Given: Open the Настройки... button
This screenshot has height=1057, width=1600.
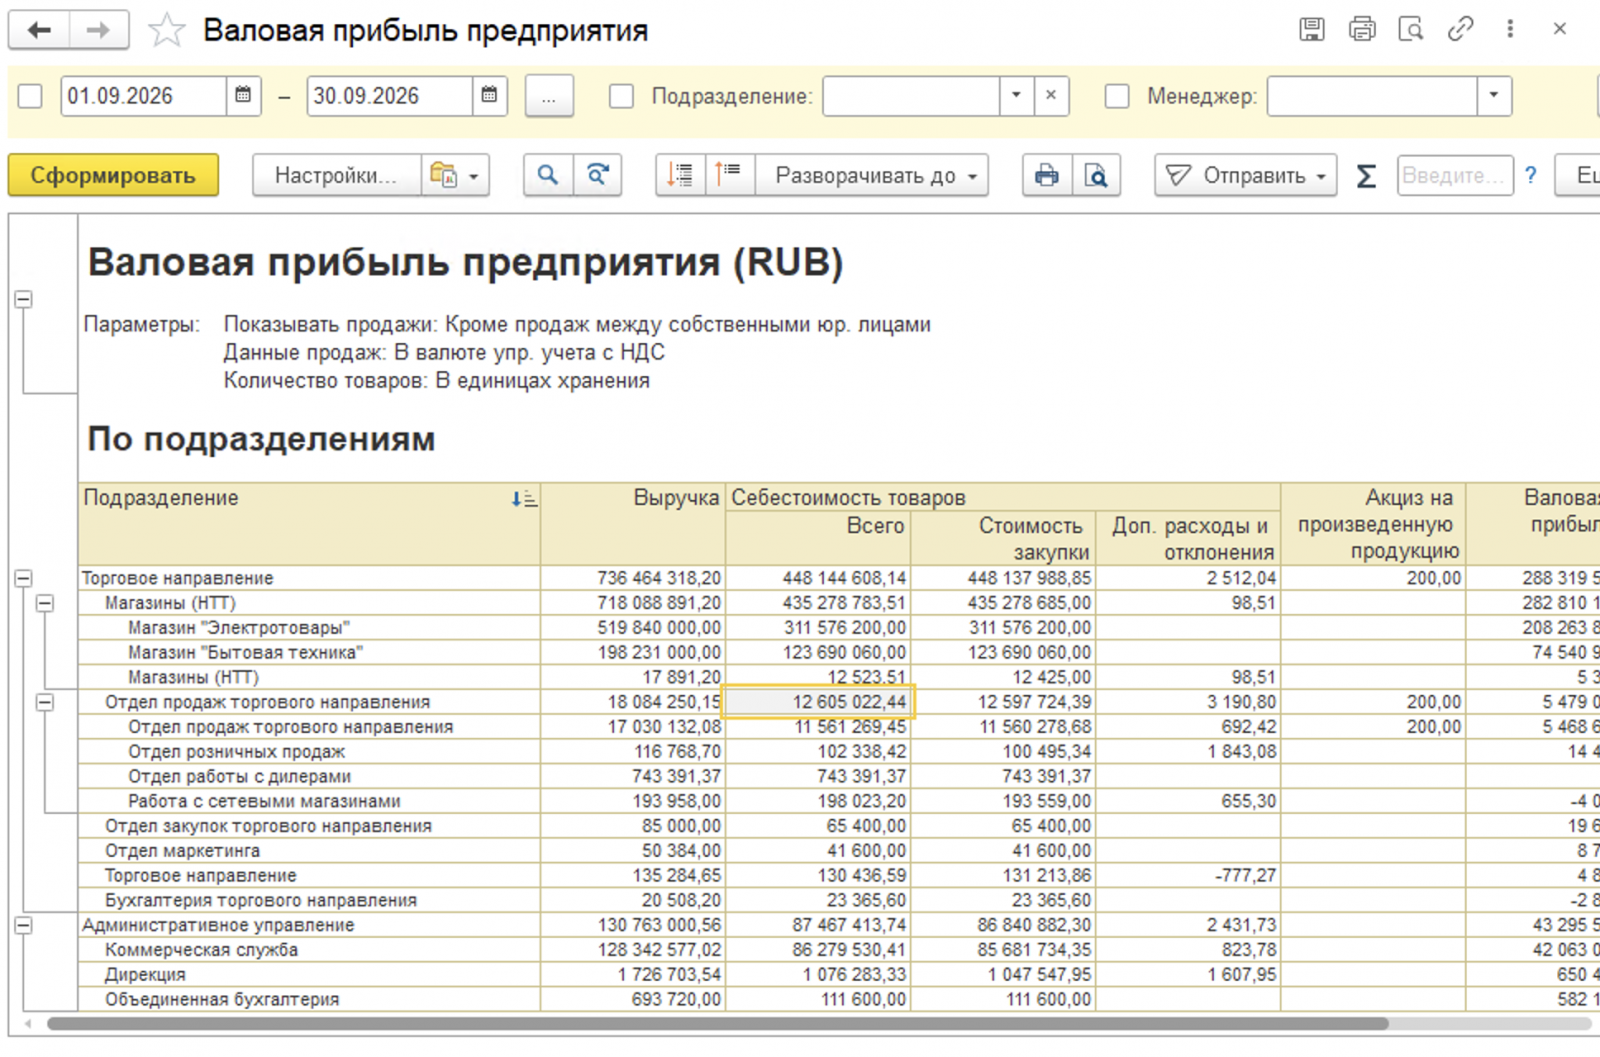Looking at the screenshot, I should click(x=337, y=175).
